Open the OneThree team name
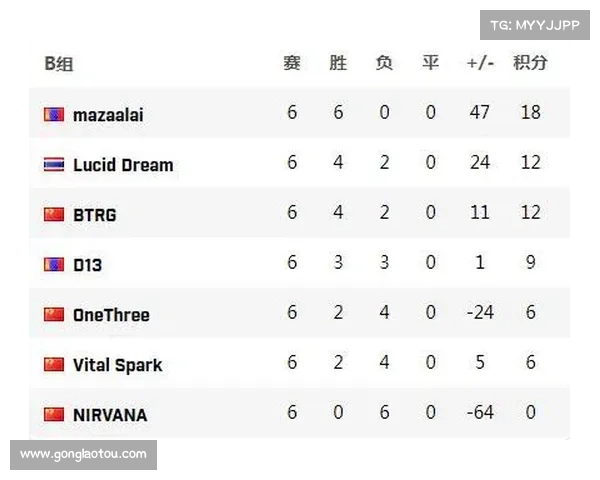 [111, 315]
